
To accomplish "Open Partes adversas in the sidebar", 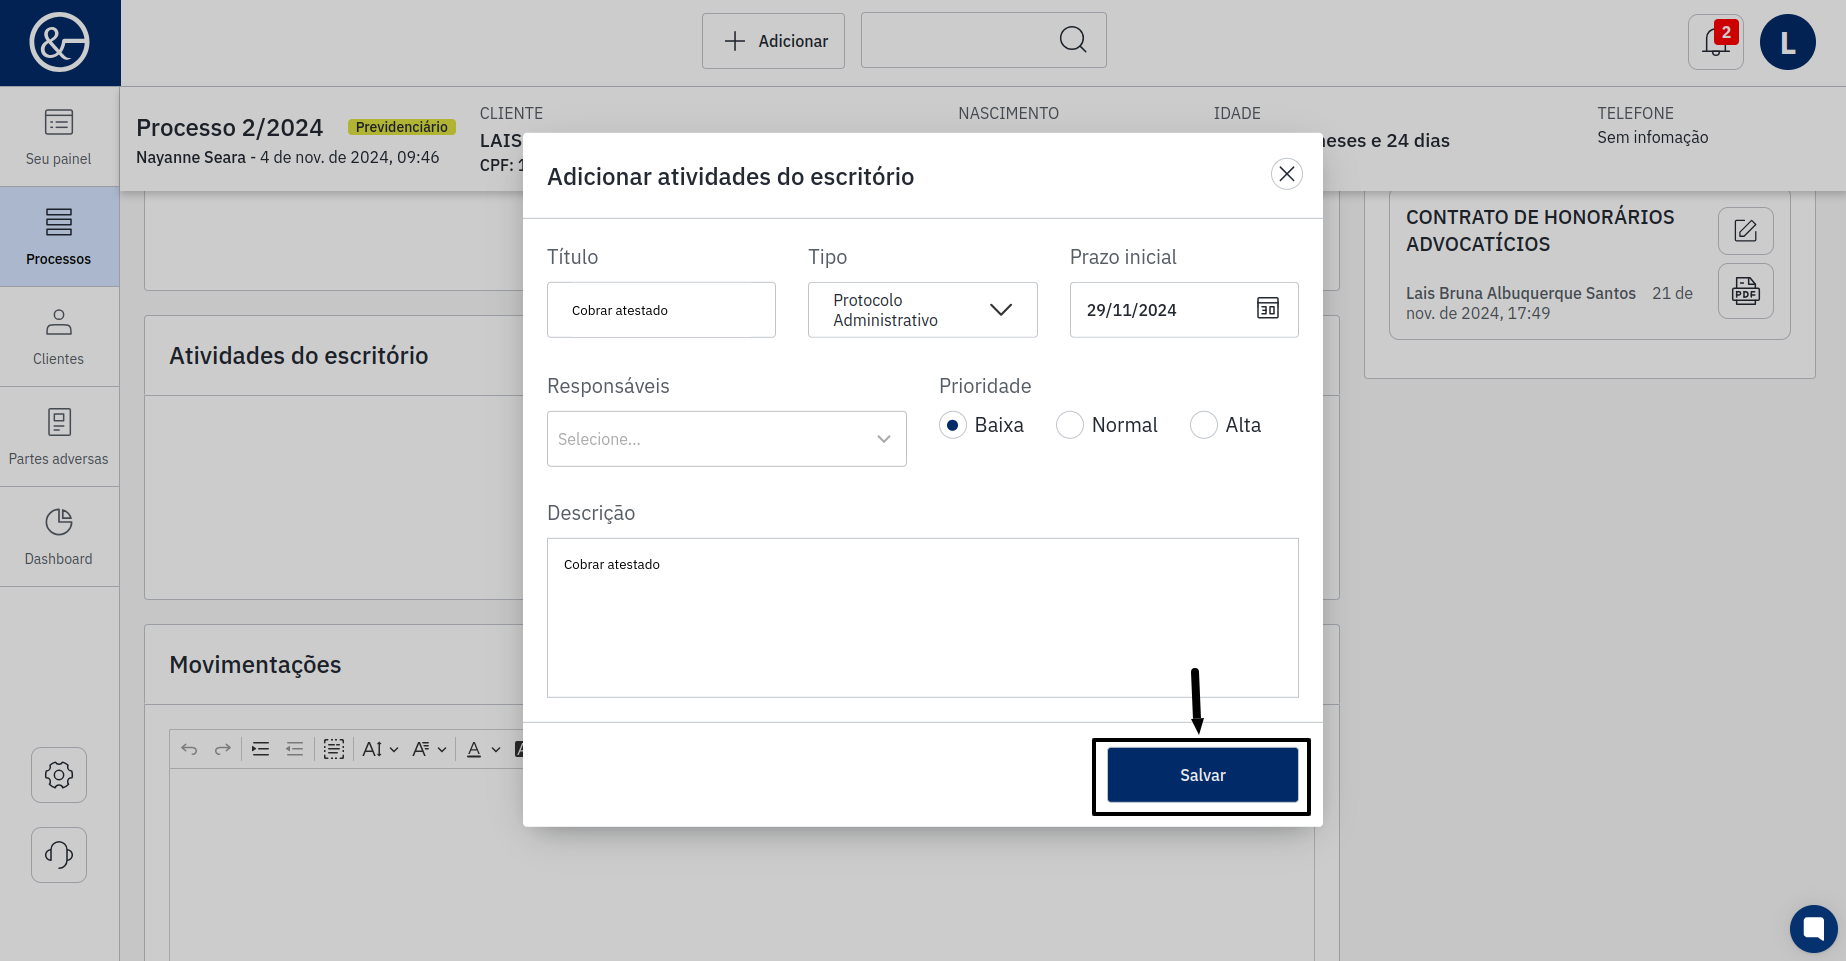I will coord(59,437).
